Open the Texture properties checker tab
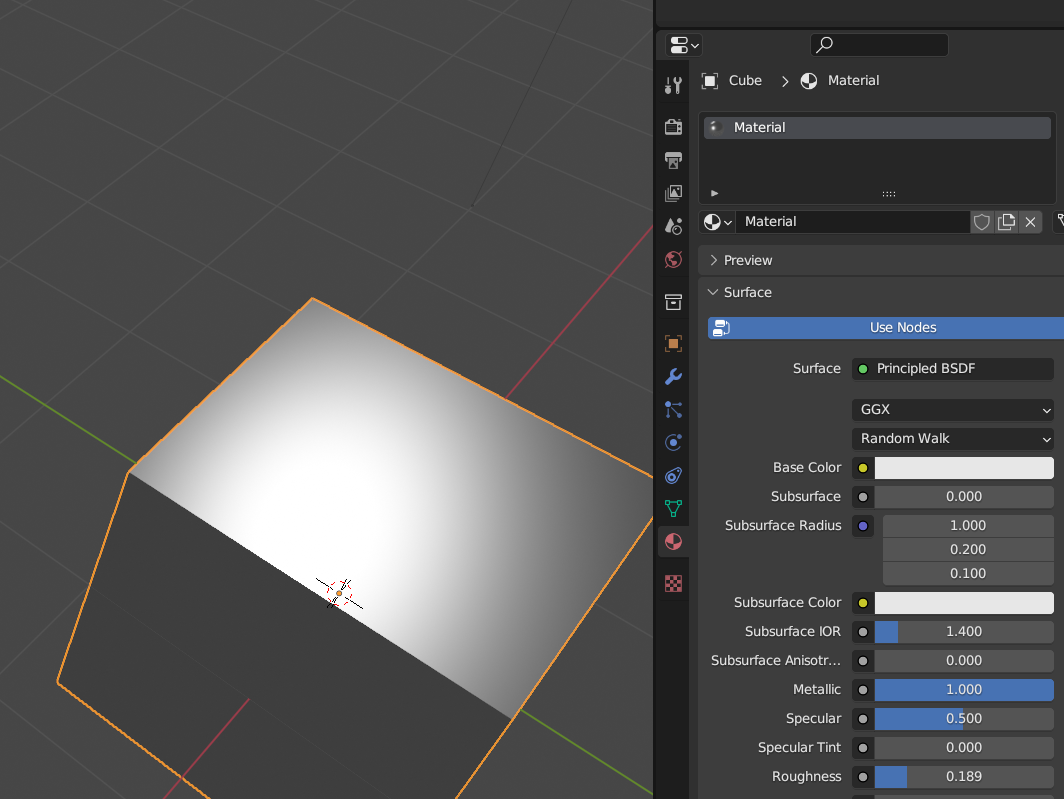Viewport: 1064px width, 799px height. pos(673,584)
